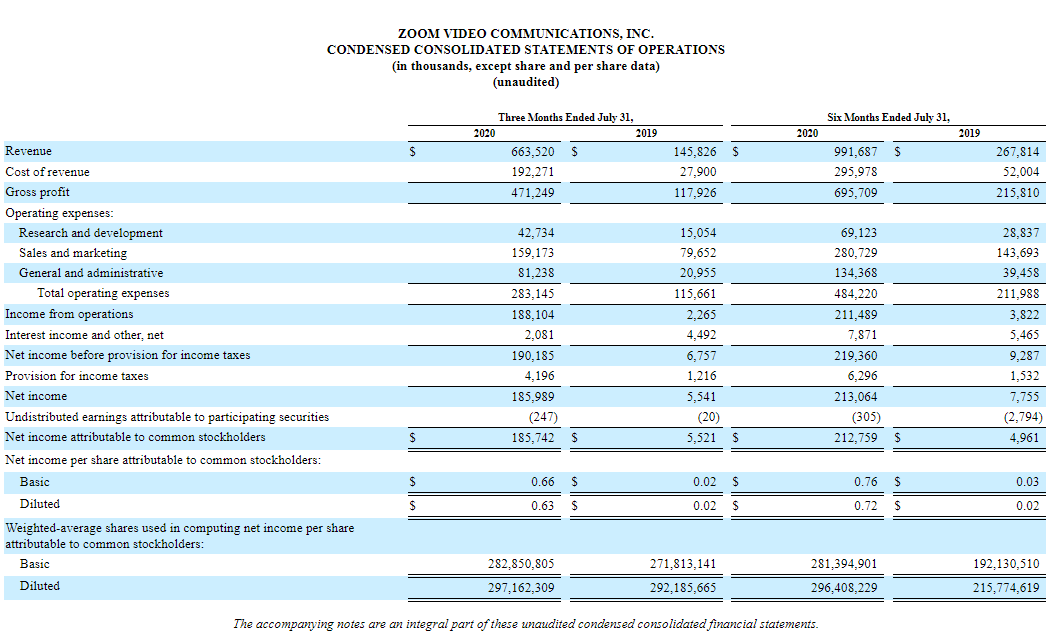Click net income value 185,989

pyautogui.click(x=533, y=397)
